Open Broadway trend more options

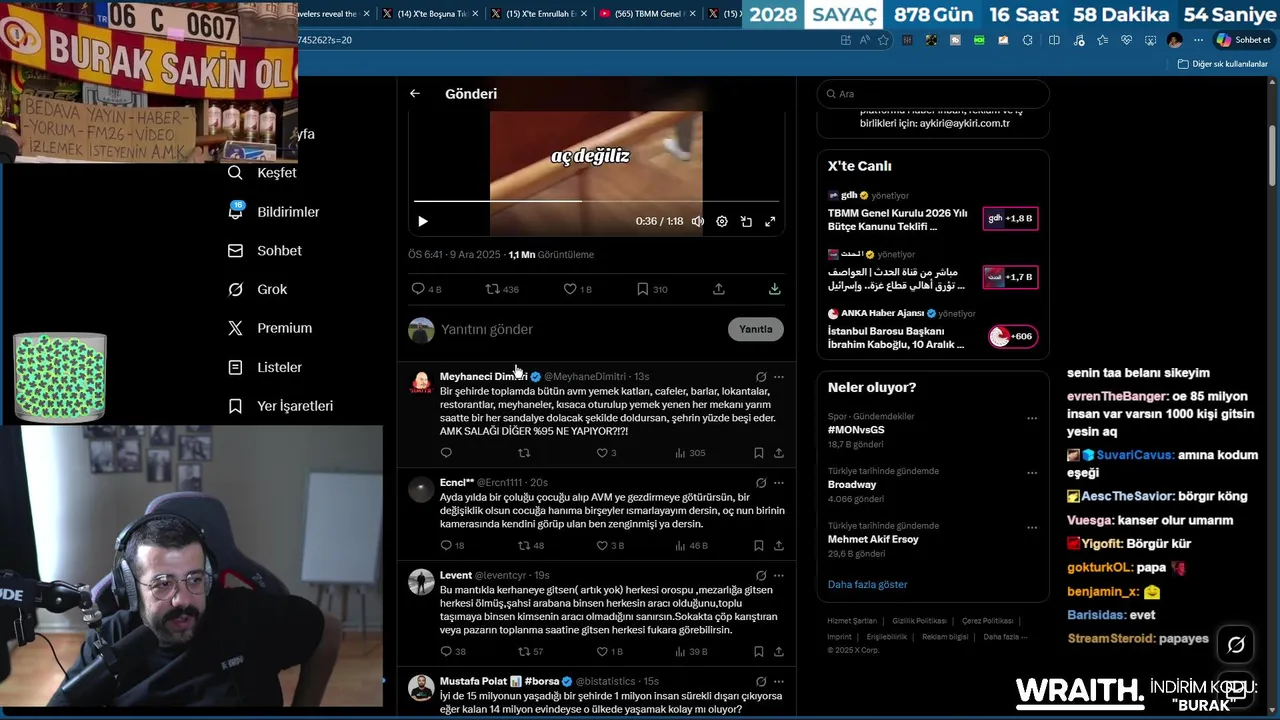[x=1032, y=473]
